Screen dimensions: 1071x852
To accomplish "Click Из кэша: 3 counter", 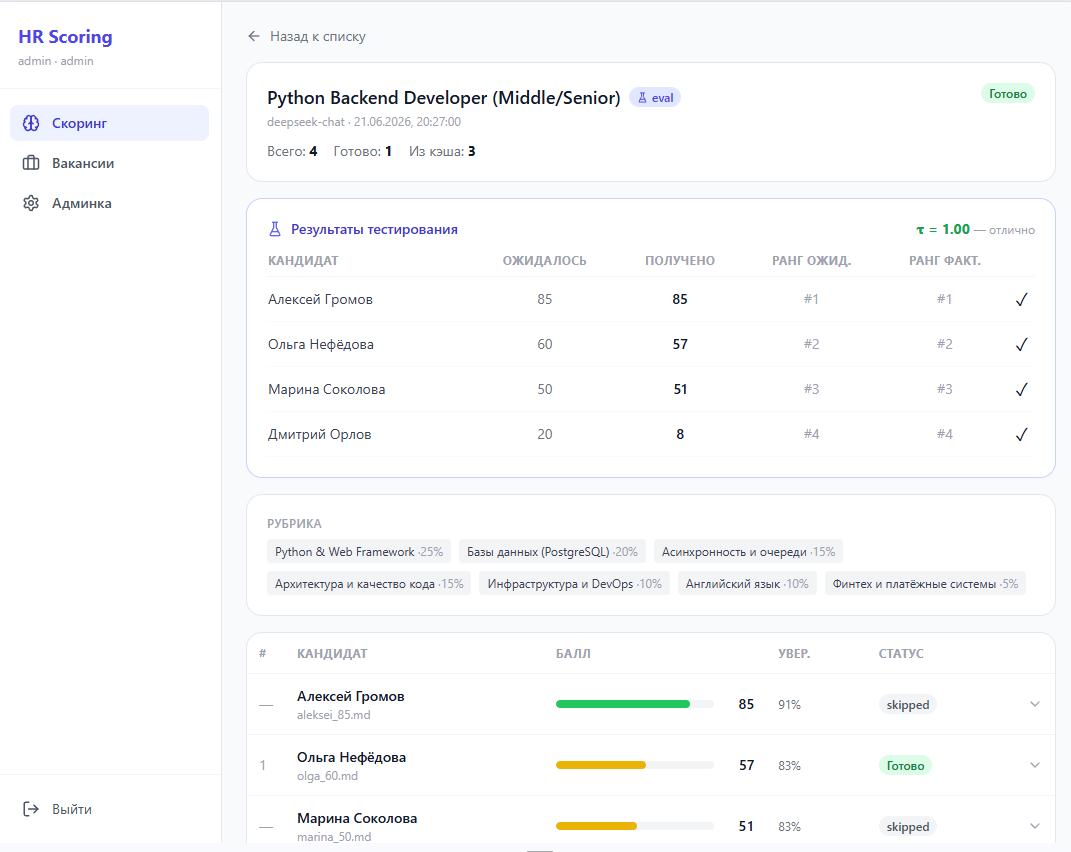I will point(442,152).
